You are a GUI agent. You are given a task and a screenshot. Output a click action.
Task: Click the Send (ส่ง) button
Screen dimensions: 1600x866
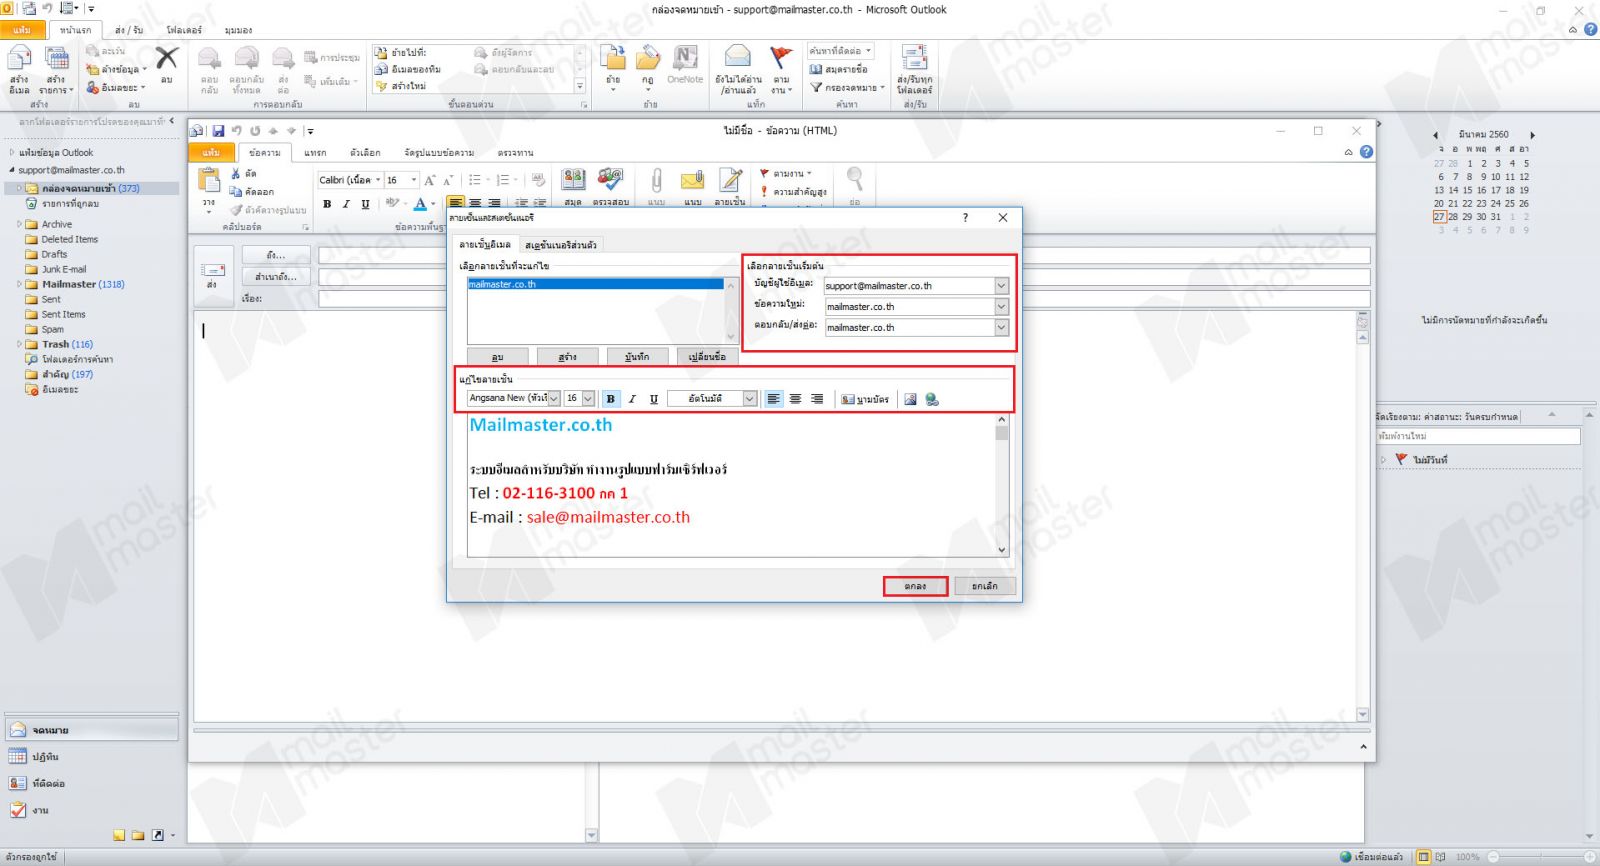pos(212,274)
